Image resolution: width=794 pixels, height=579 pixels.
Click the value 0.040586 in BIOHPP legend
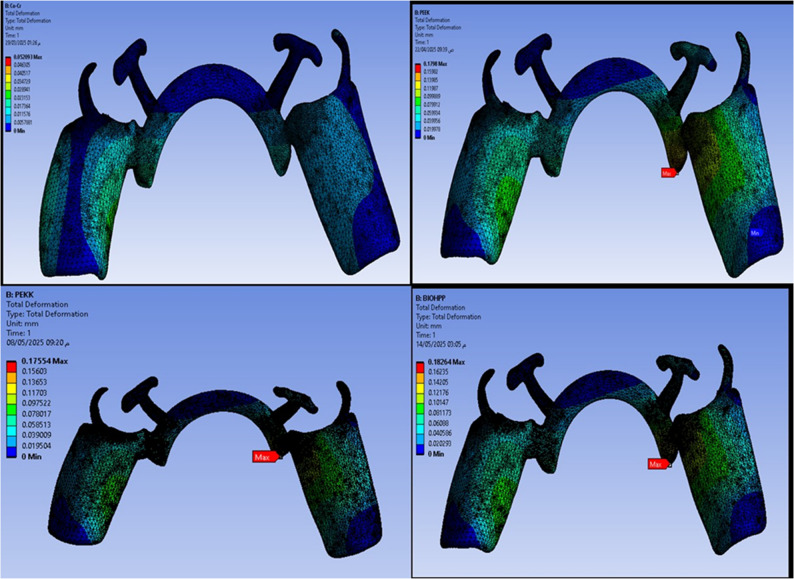click(x=440, y=433)
